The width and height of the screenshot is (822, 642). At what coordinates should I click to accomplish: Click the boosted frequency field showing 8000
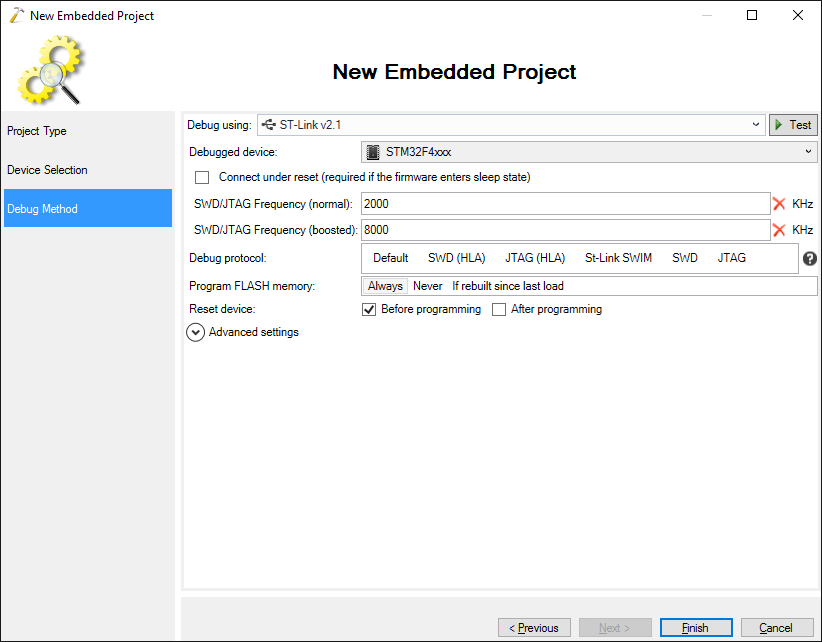click(x=565, y=230)
